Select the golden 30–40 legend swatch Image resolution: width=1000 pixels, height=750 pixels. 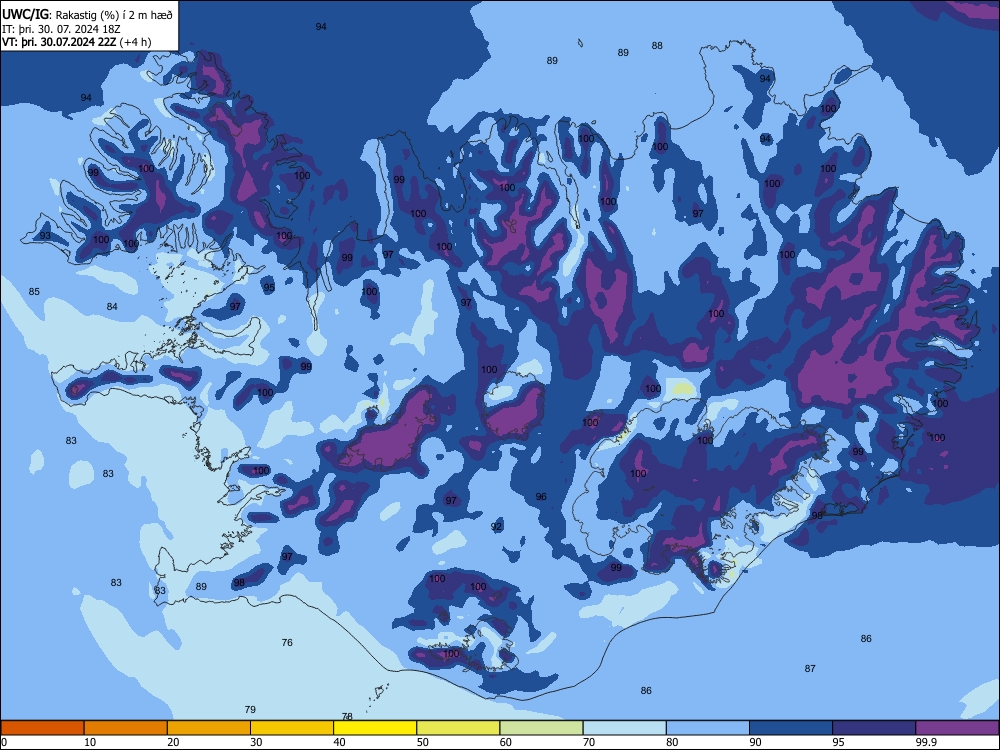(292, 728)
